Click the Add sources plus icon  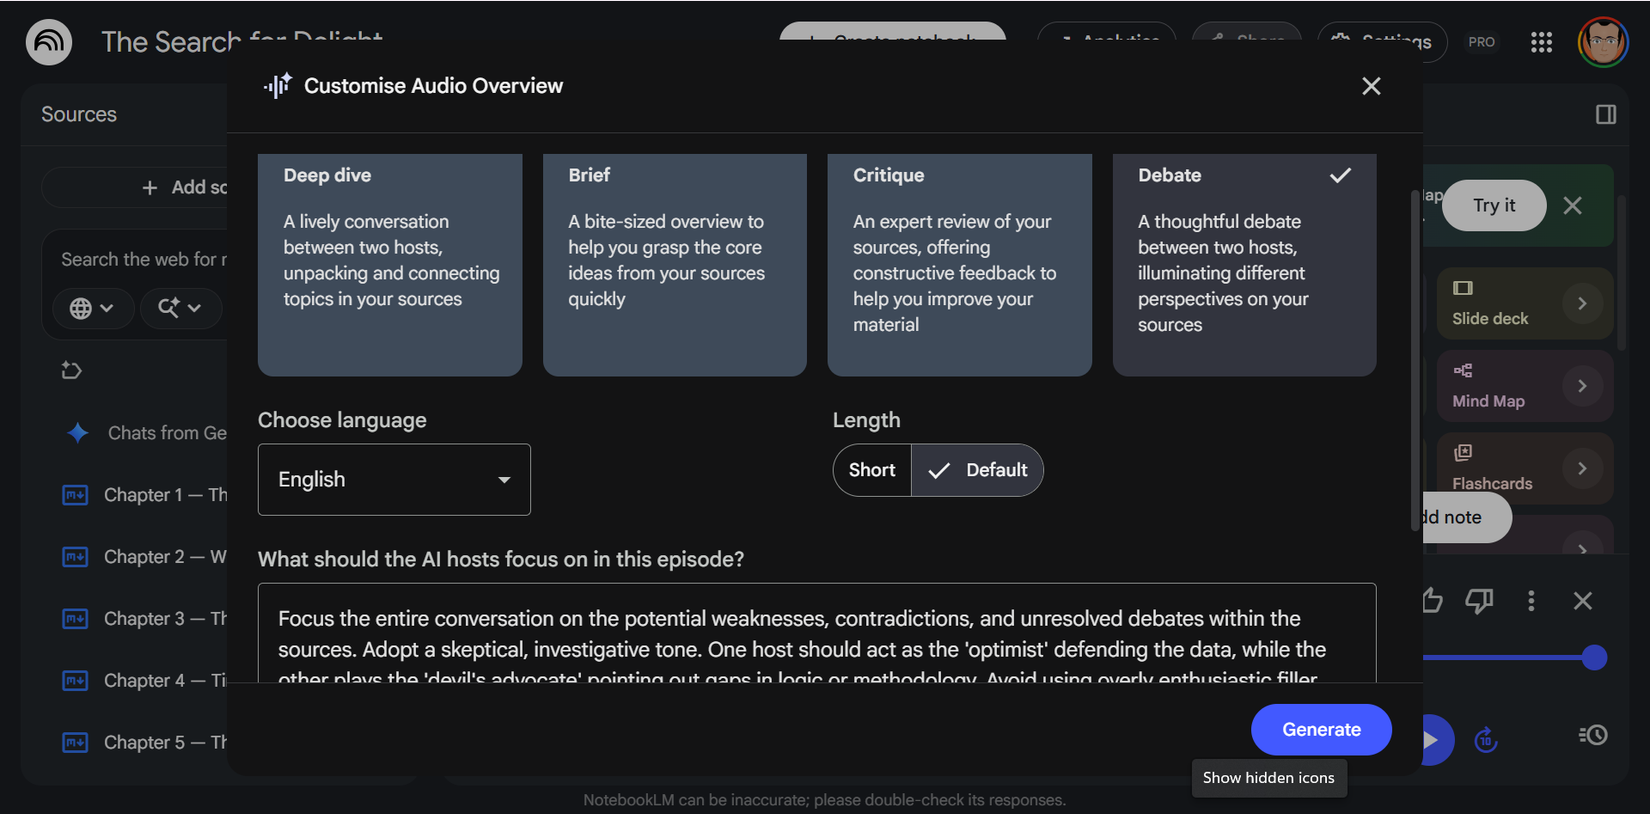tap(150, 188)
